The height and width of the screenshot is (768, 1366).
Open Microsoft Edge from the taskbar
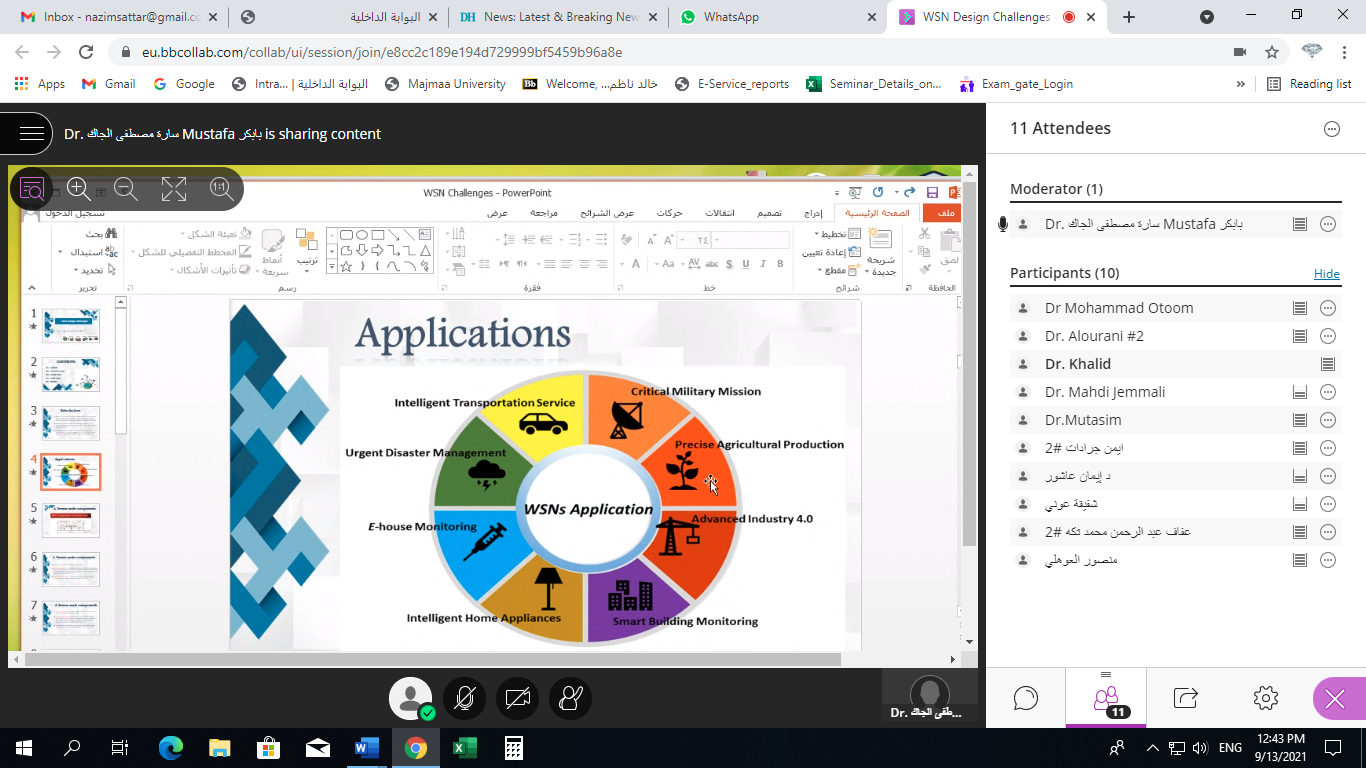171,747
